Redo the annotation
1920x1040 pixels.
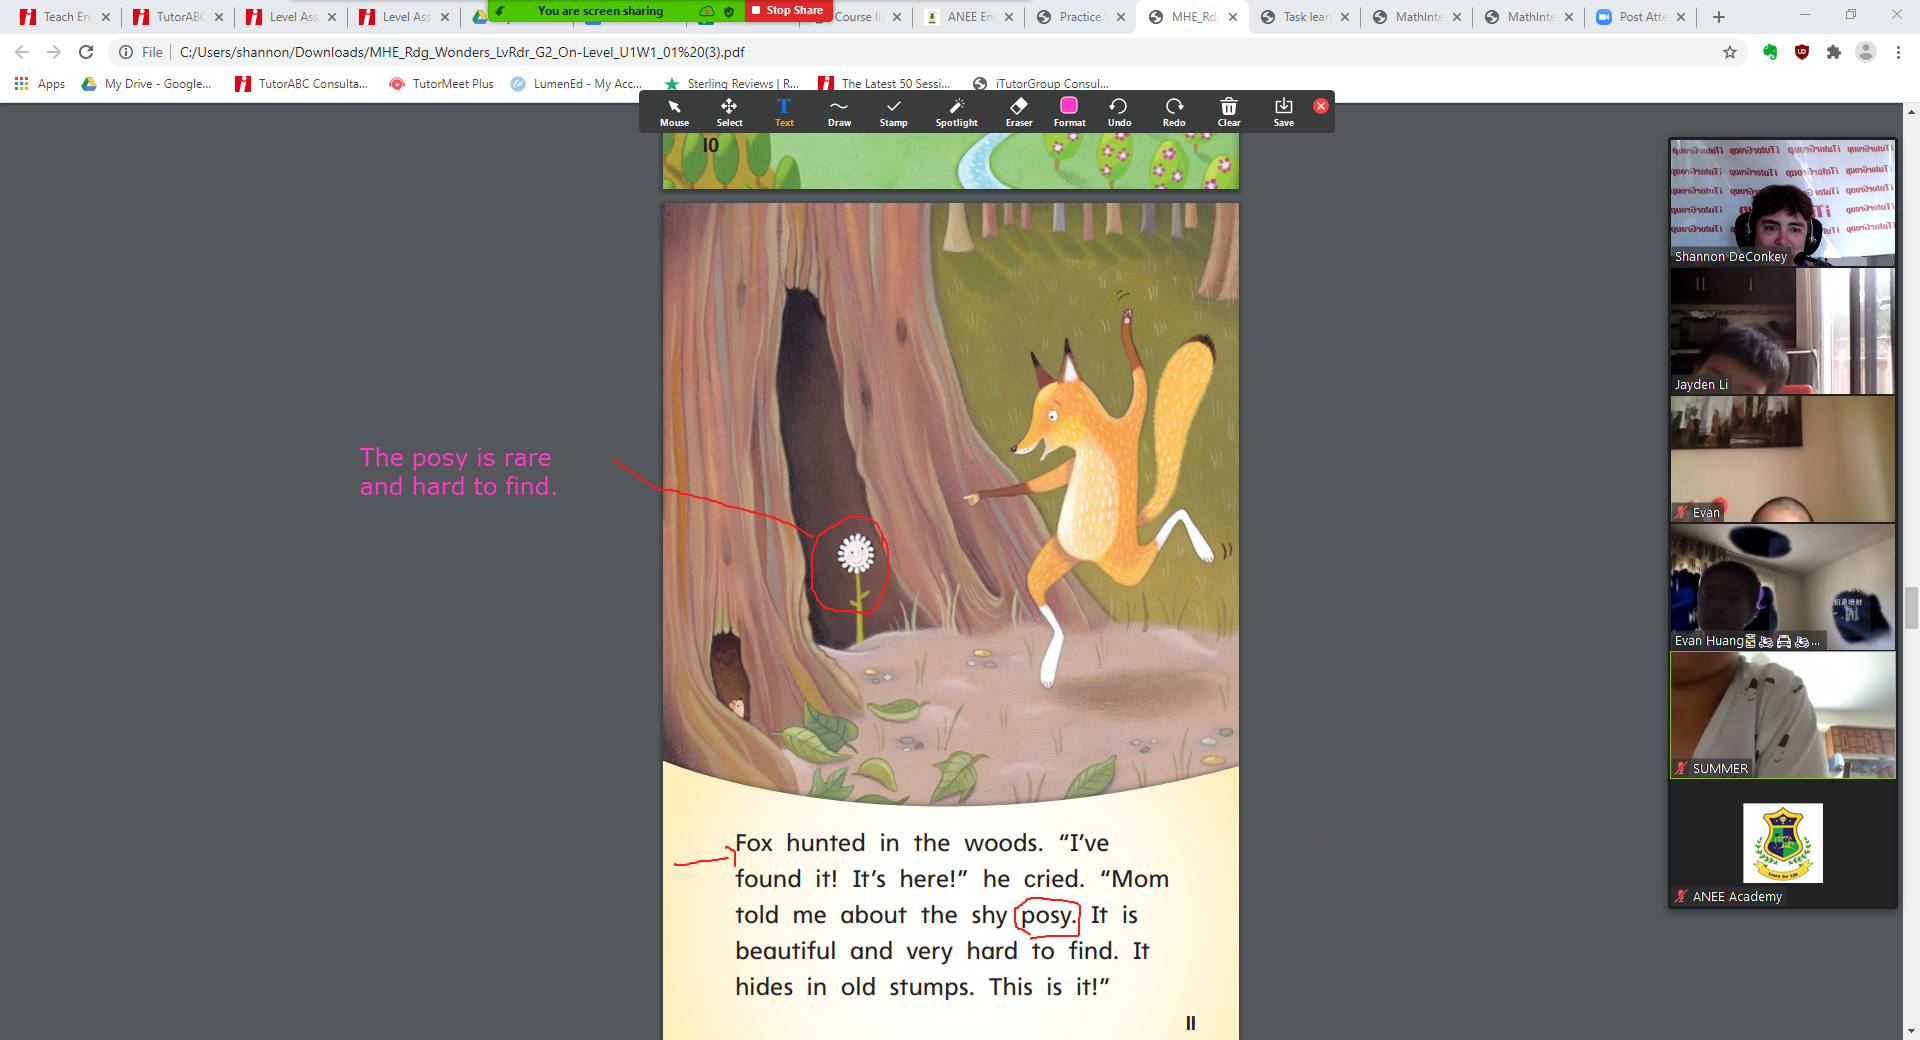pyautogui.click(x=1174, y=112)
